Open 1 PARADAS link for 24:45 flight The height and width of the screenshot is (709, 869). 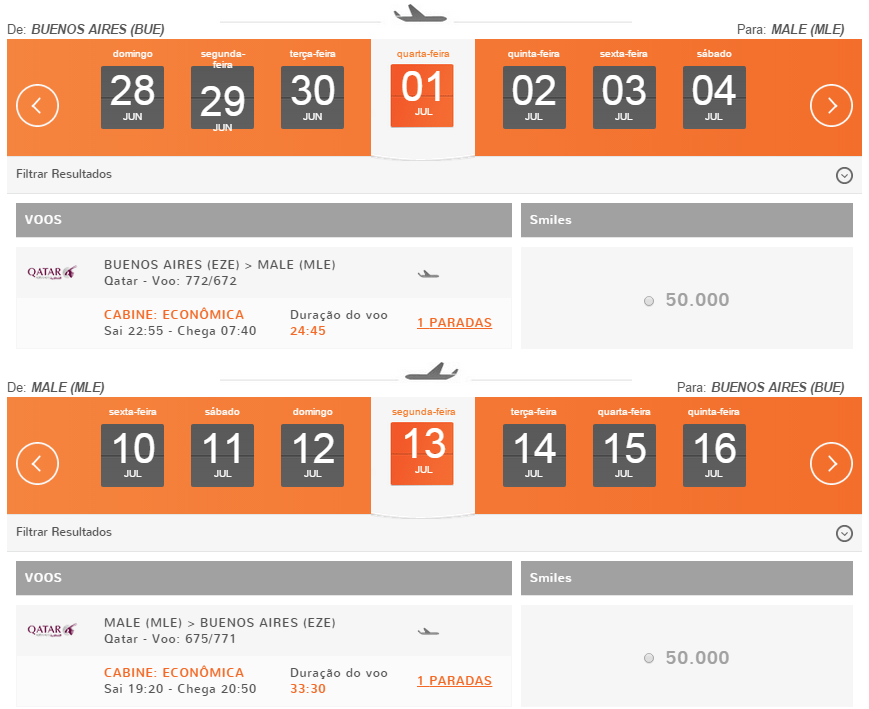coord(454,323)
